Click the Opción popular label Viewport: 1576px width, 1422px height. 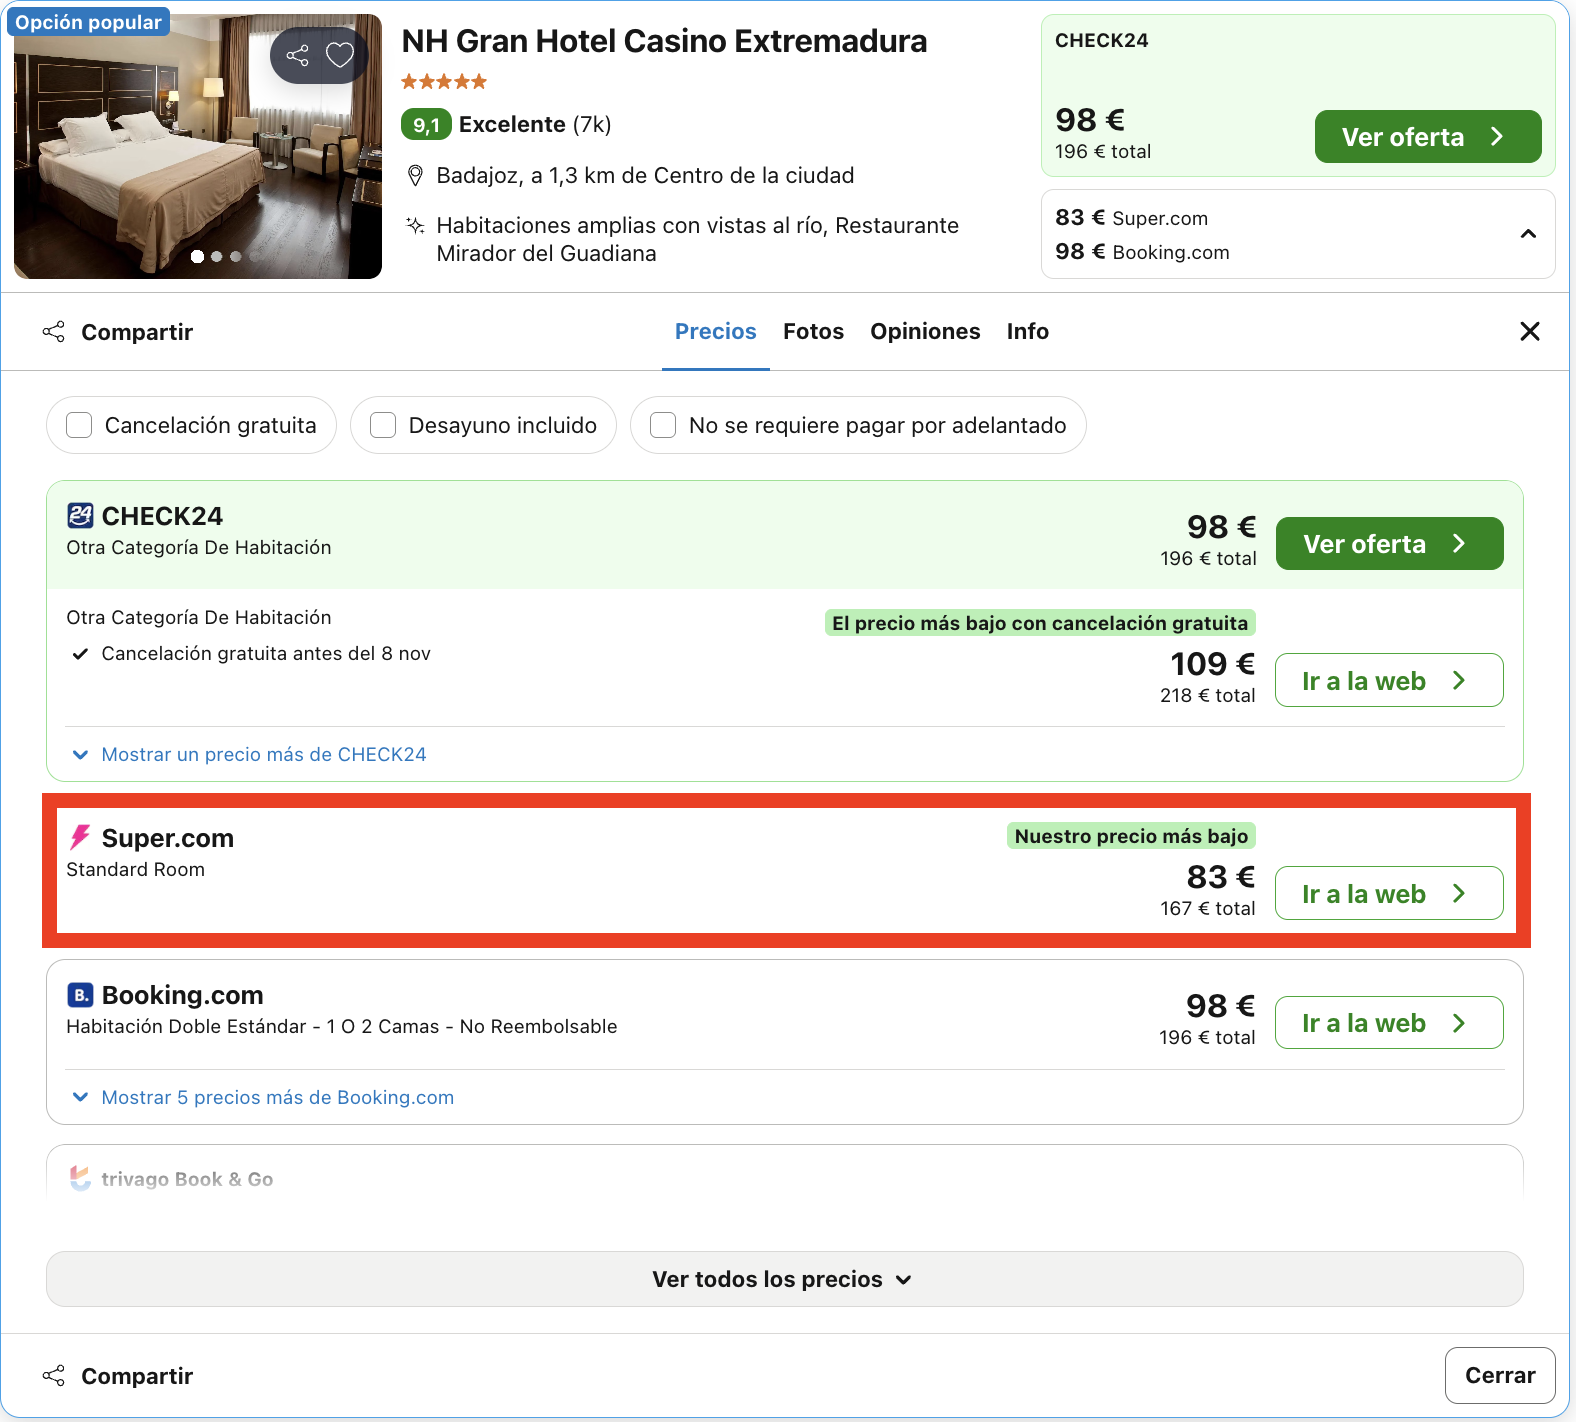88,22
